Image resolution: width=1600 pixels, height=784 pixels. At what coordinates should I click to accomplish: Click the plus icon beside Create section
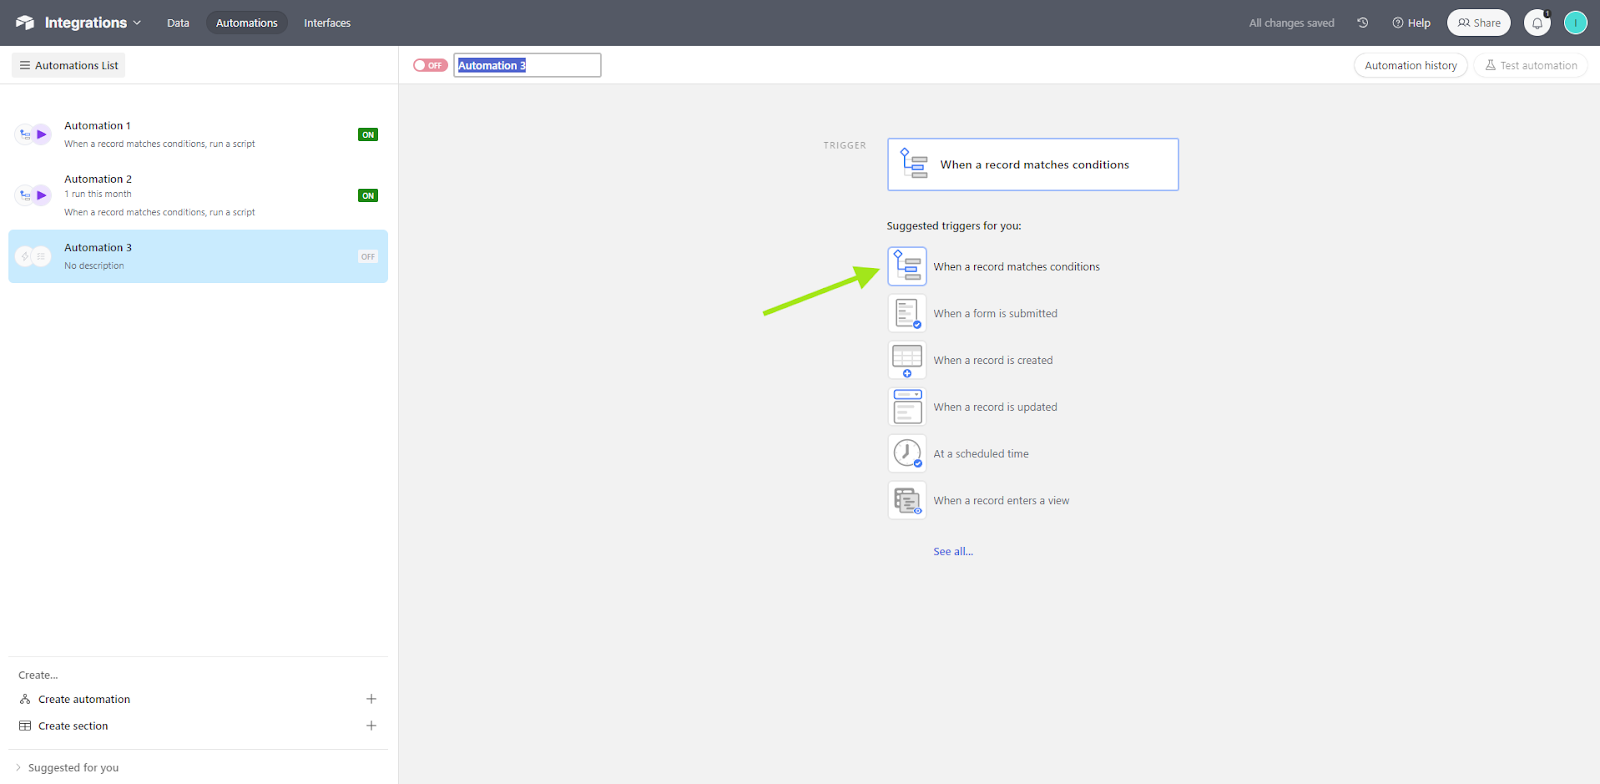371,726
